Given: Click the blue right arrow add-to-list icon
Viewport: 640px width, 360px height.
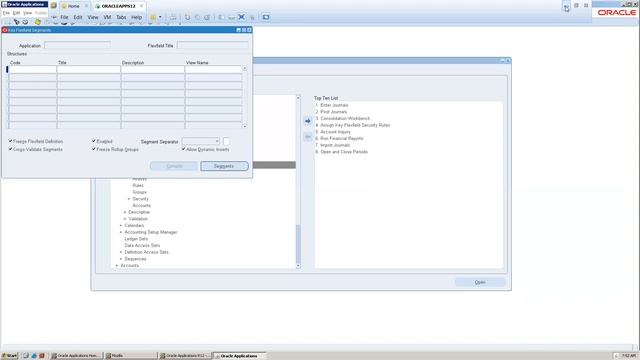Looking at the screenshot, I should click(308, 121).
